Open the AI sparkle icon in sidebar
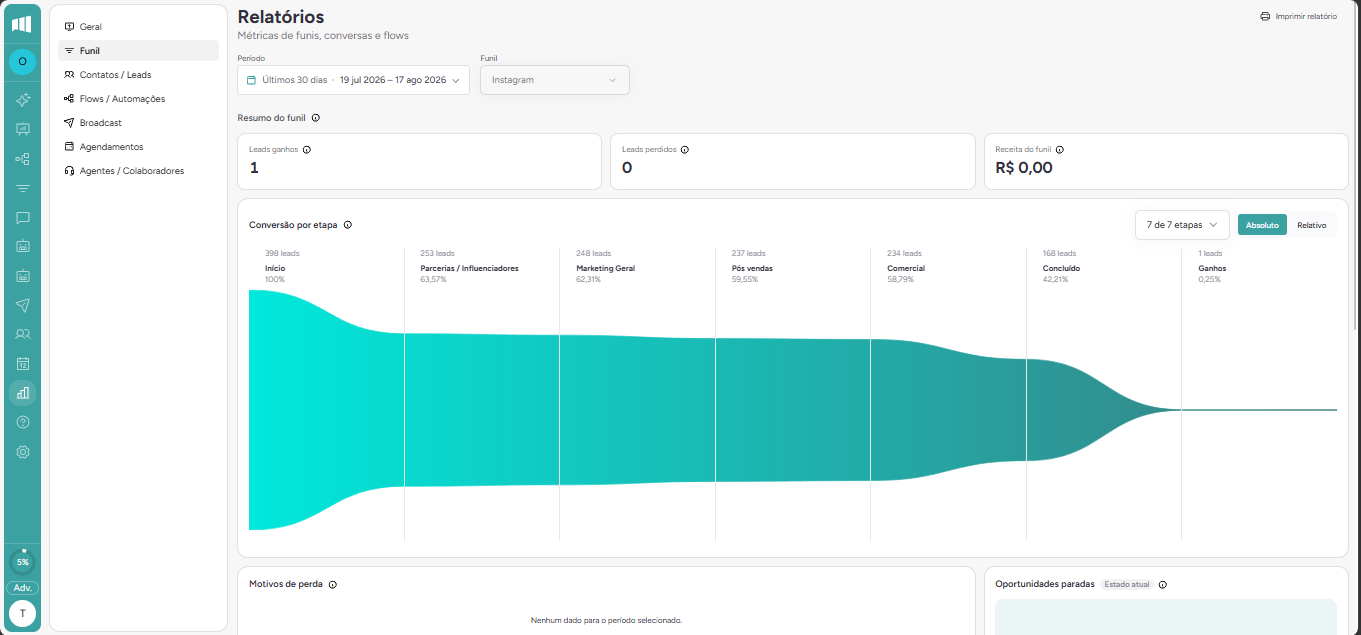The image size is (1361, 635). click(22, 100)
